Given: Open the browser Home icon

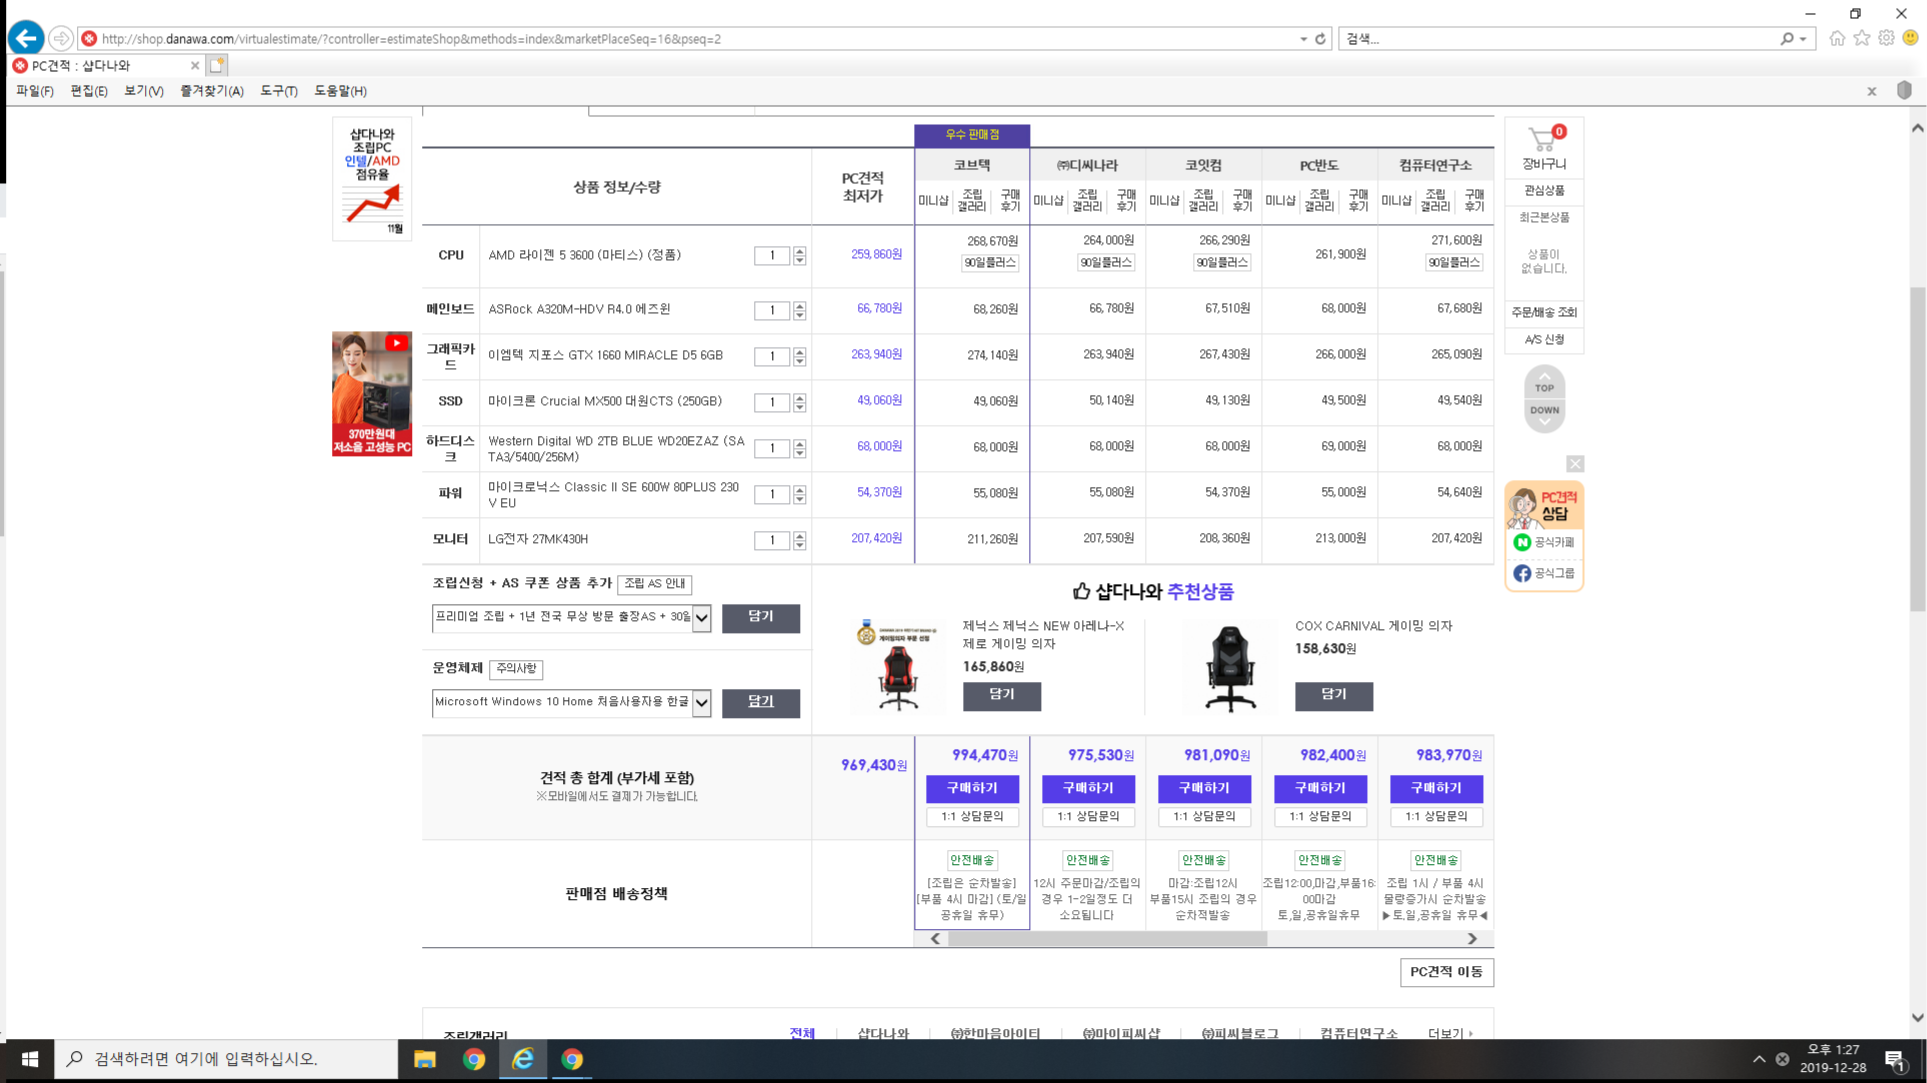Looking at the screenshot, I should pos(1837,38).
